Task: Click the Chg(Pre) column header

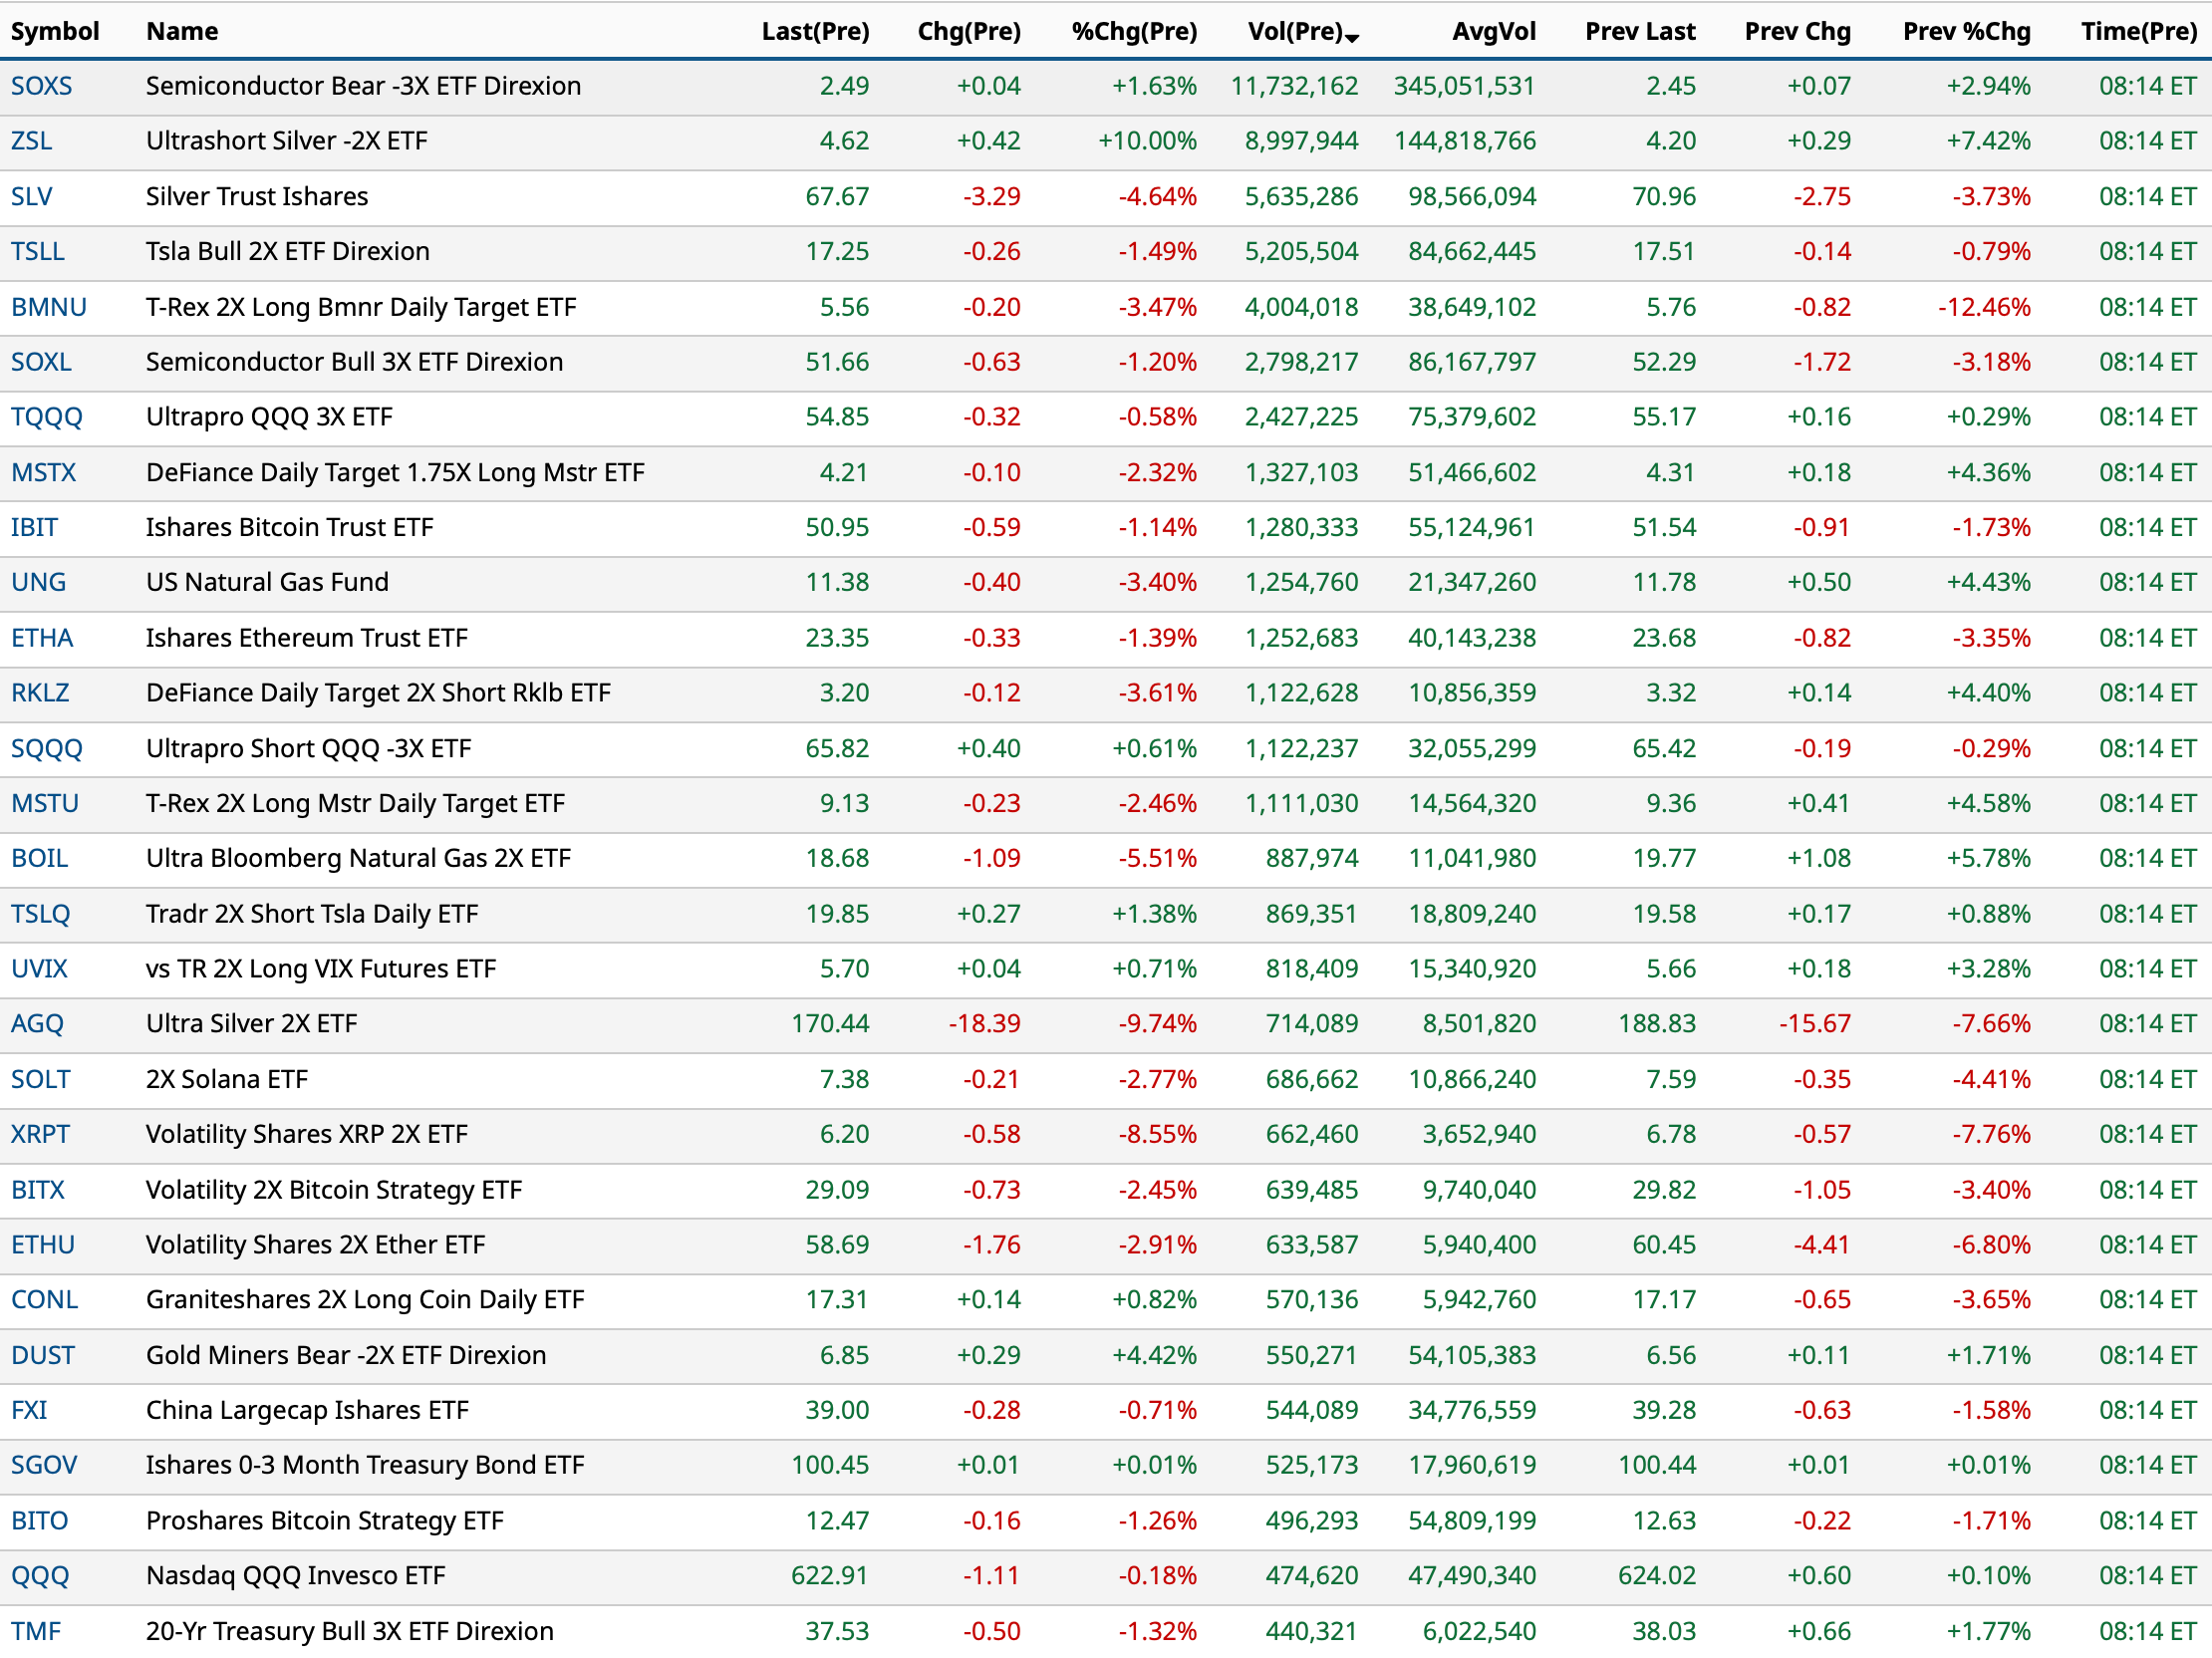Action: point(968,31)
